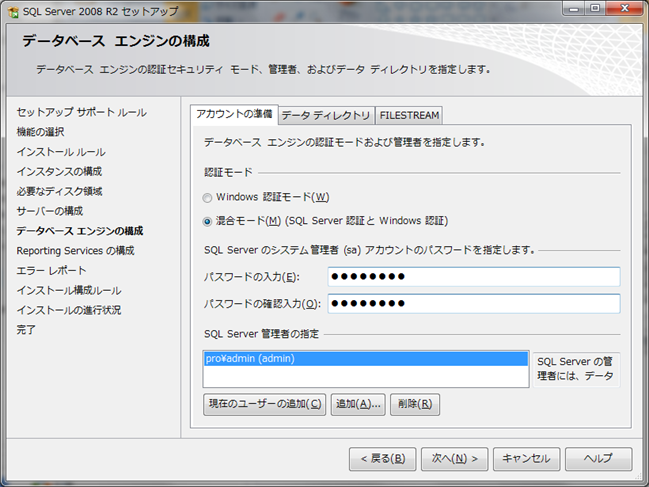The width and height of the screenshot is (649, 487).
Task: Click the 認証モード group label
Action: point(228,172)
